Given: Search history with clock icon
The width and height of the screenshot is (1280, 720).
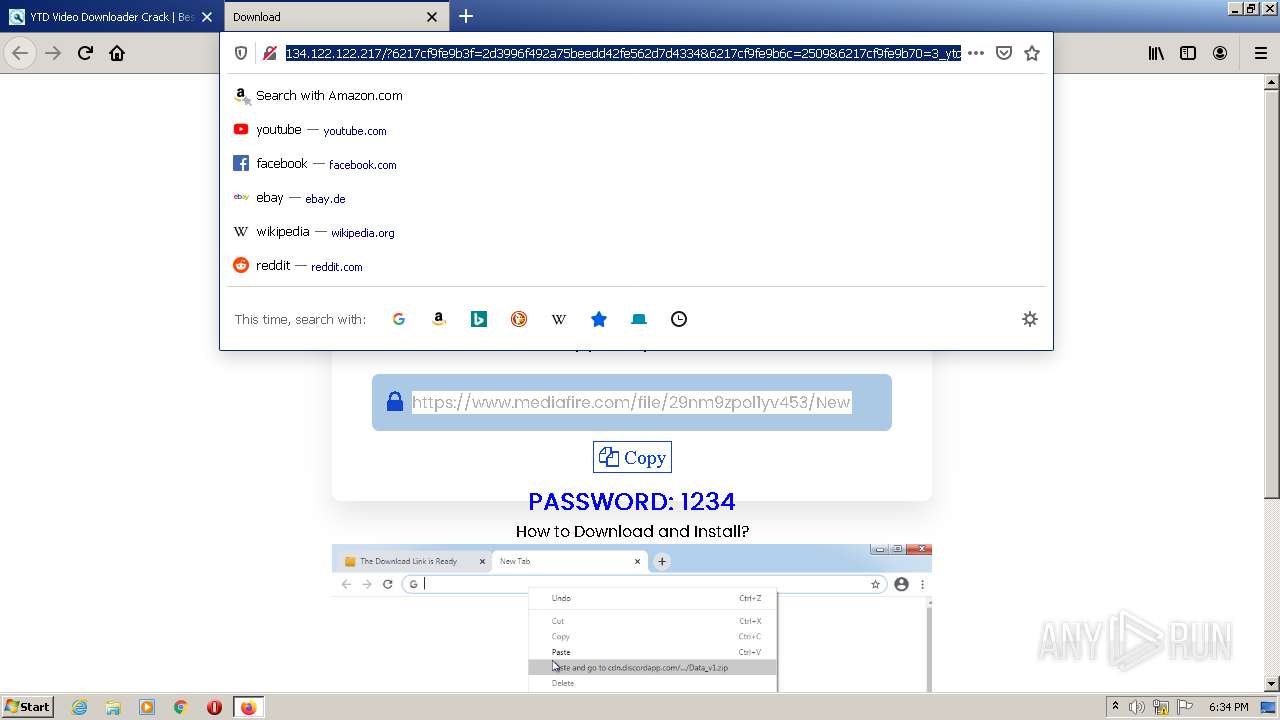Looking at the screenshot, I should 679,319.
